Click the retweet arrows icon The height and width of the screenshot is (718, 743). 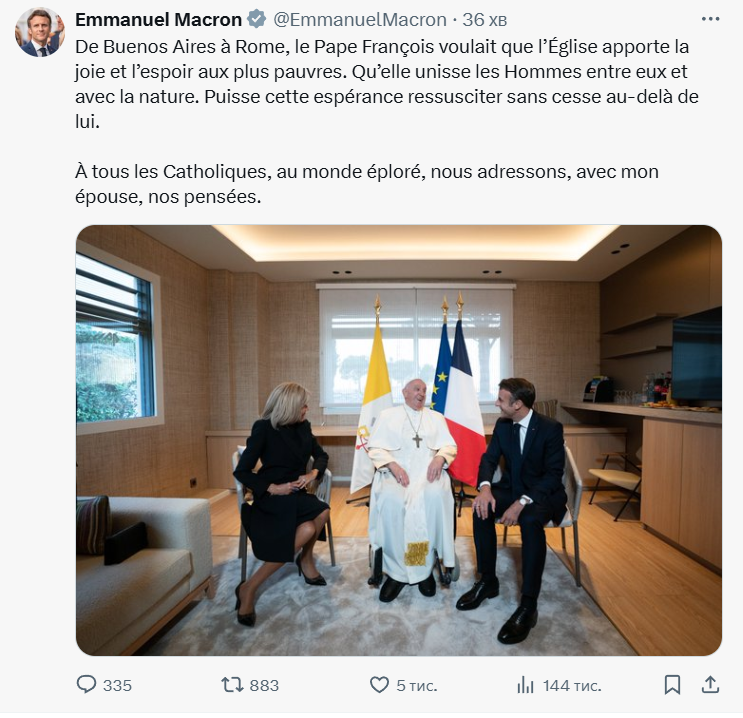click(232, 685)
